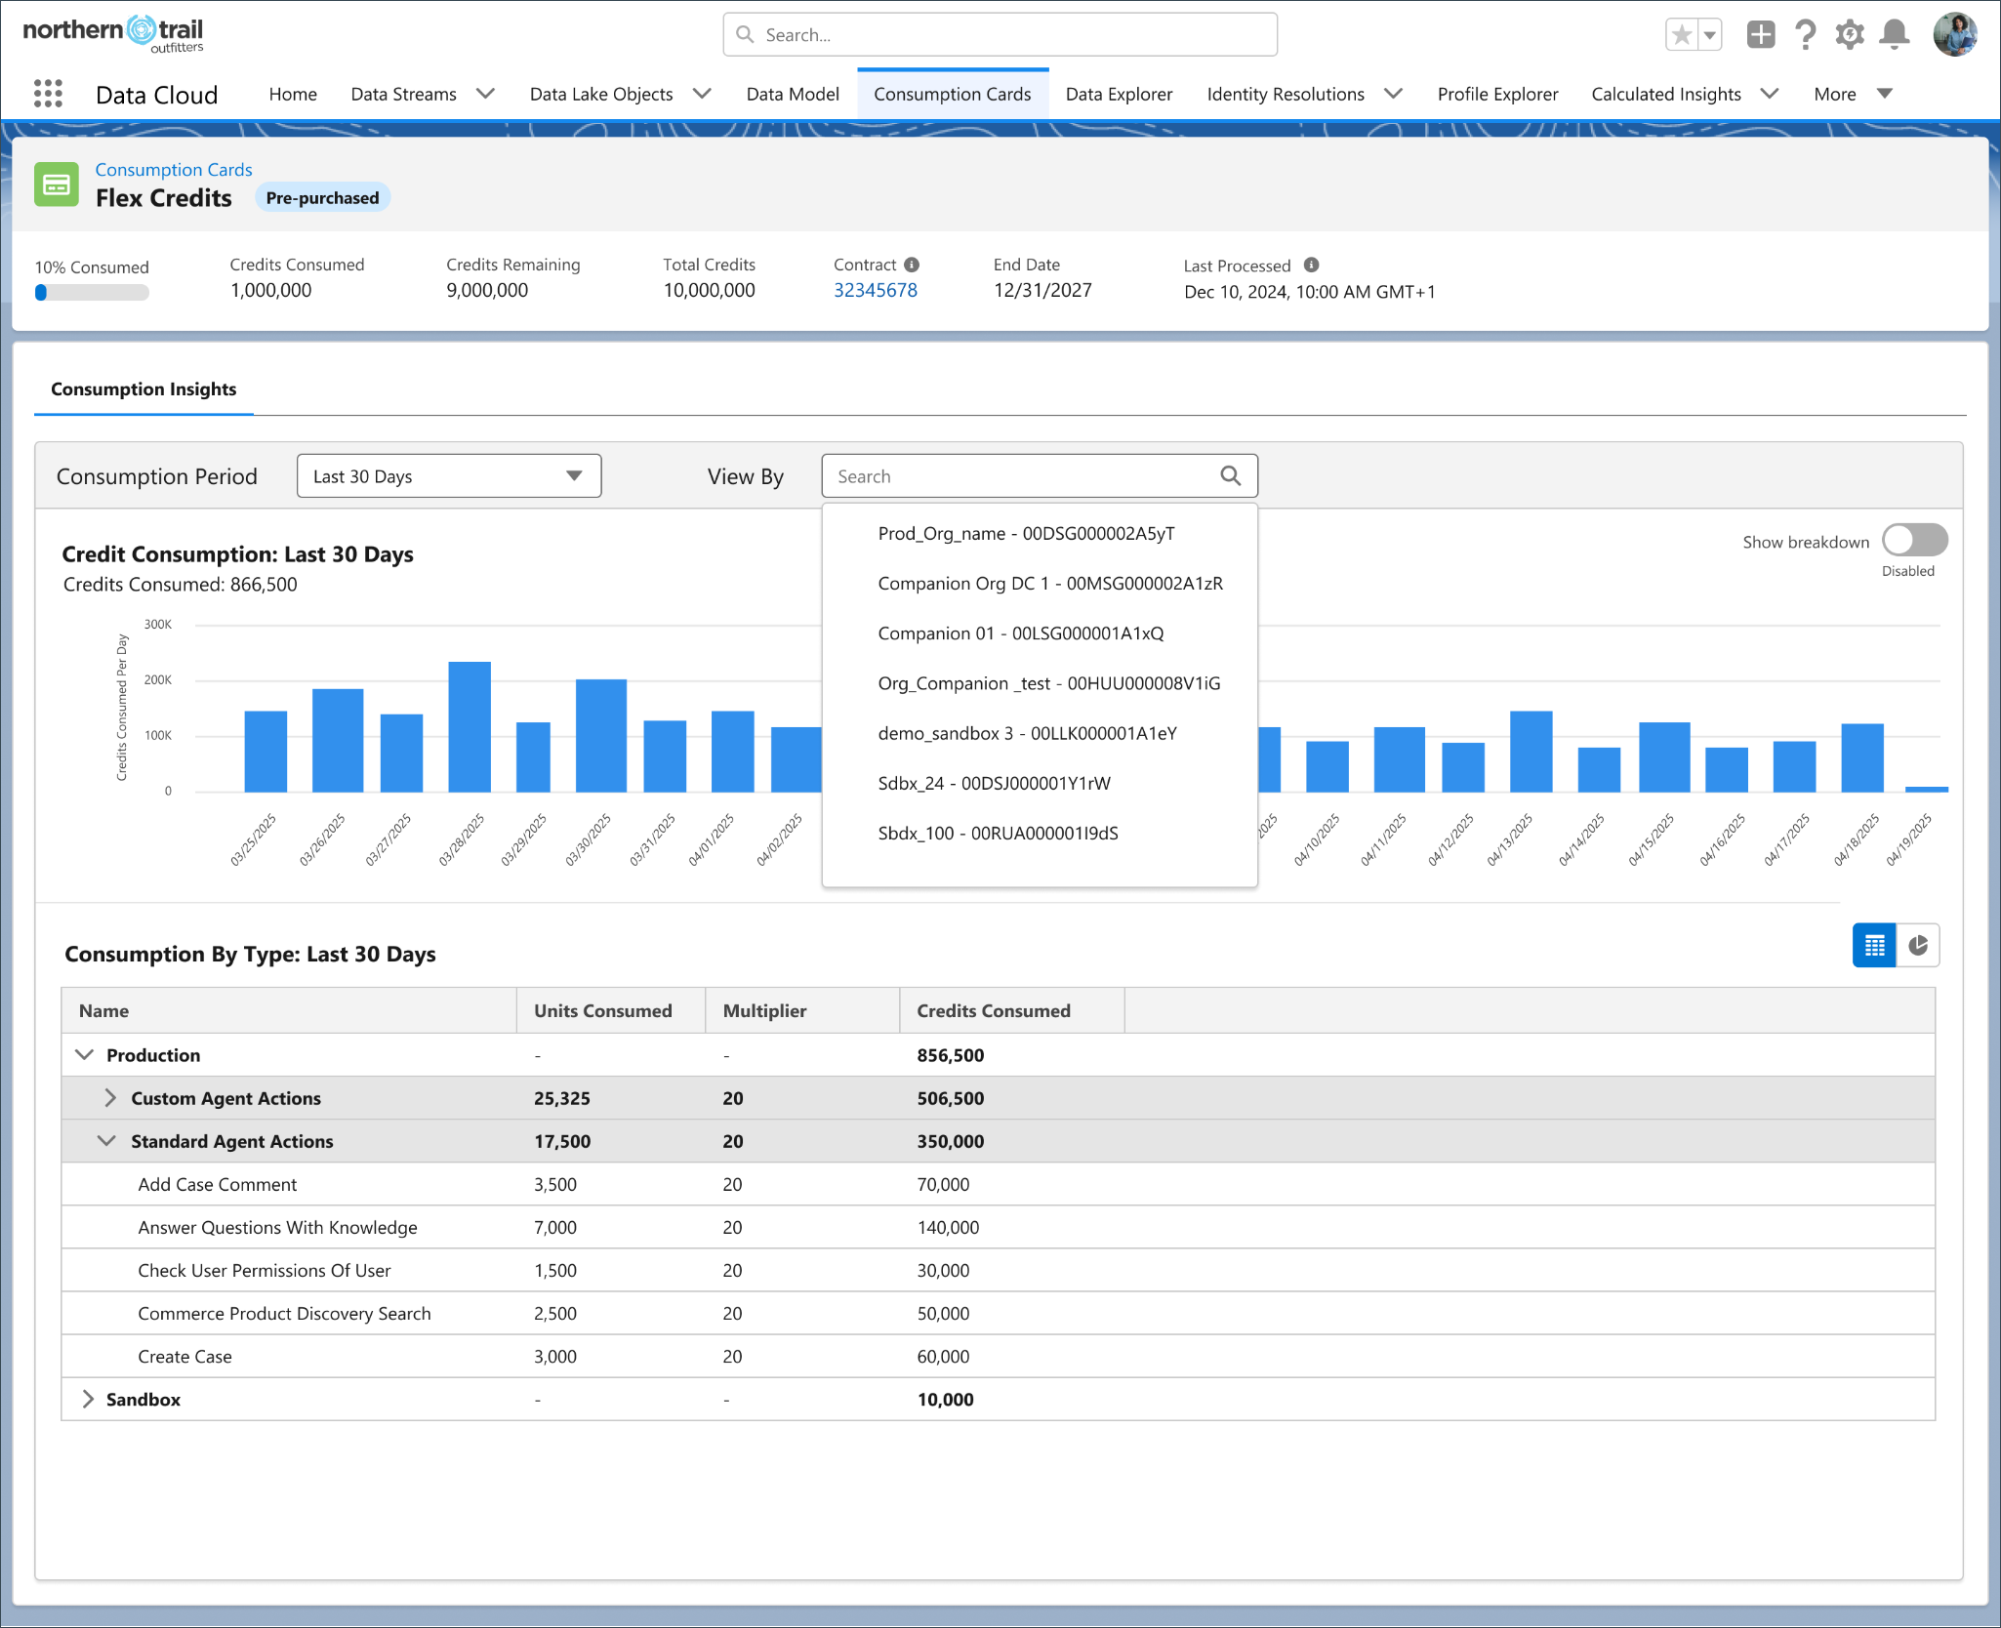Screen dimensions: 2001x1628
Task: Select the Consumption Cards tab
Action: coord(952,94)
